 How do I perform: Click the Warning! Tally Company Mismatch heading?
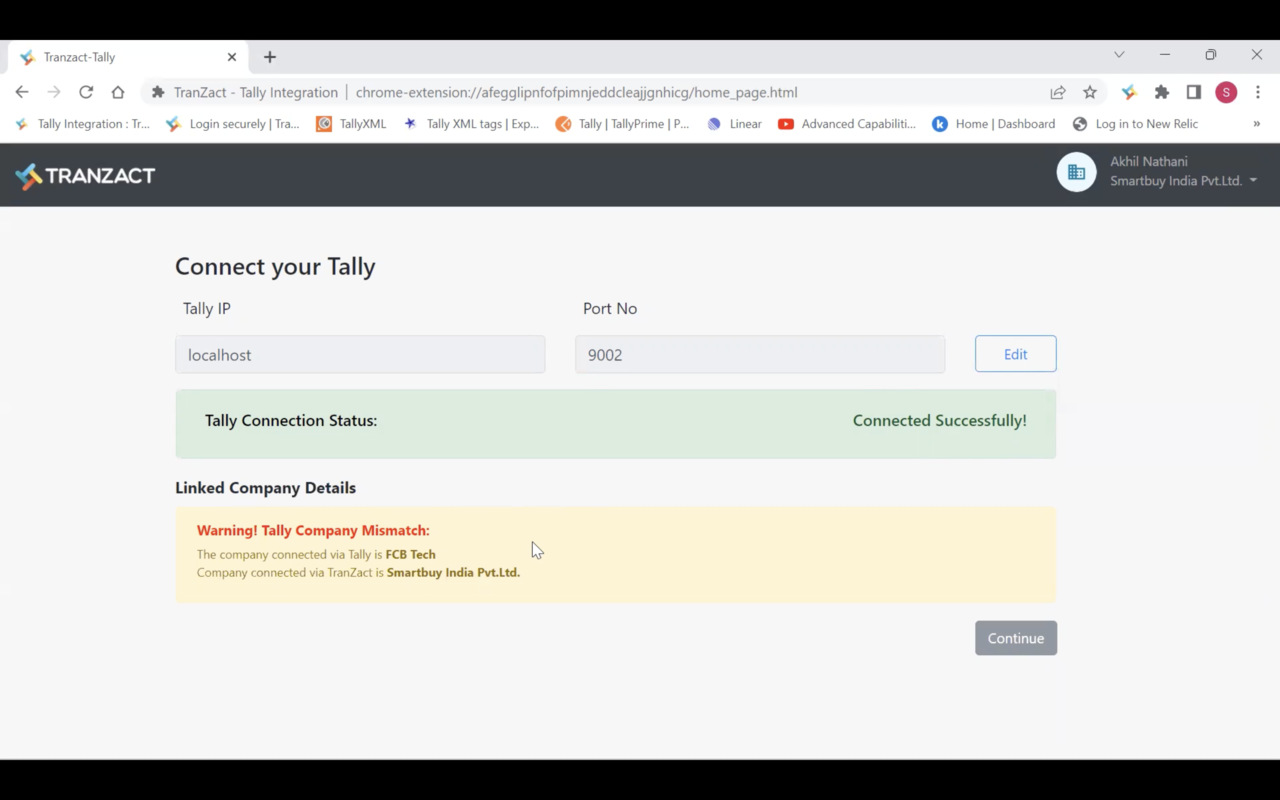click(x=313, y=530)
